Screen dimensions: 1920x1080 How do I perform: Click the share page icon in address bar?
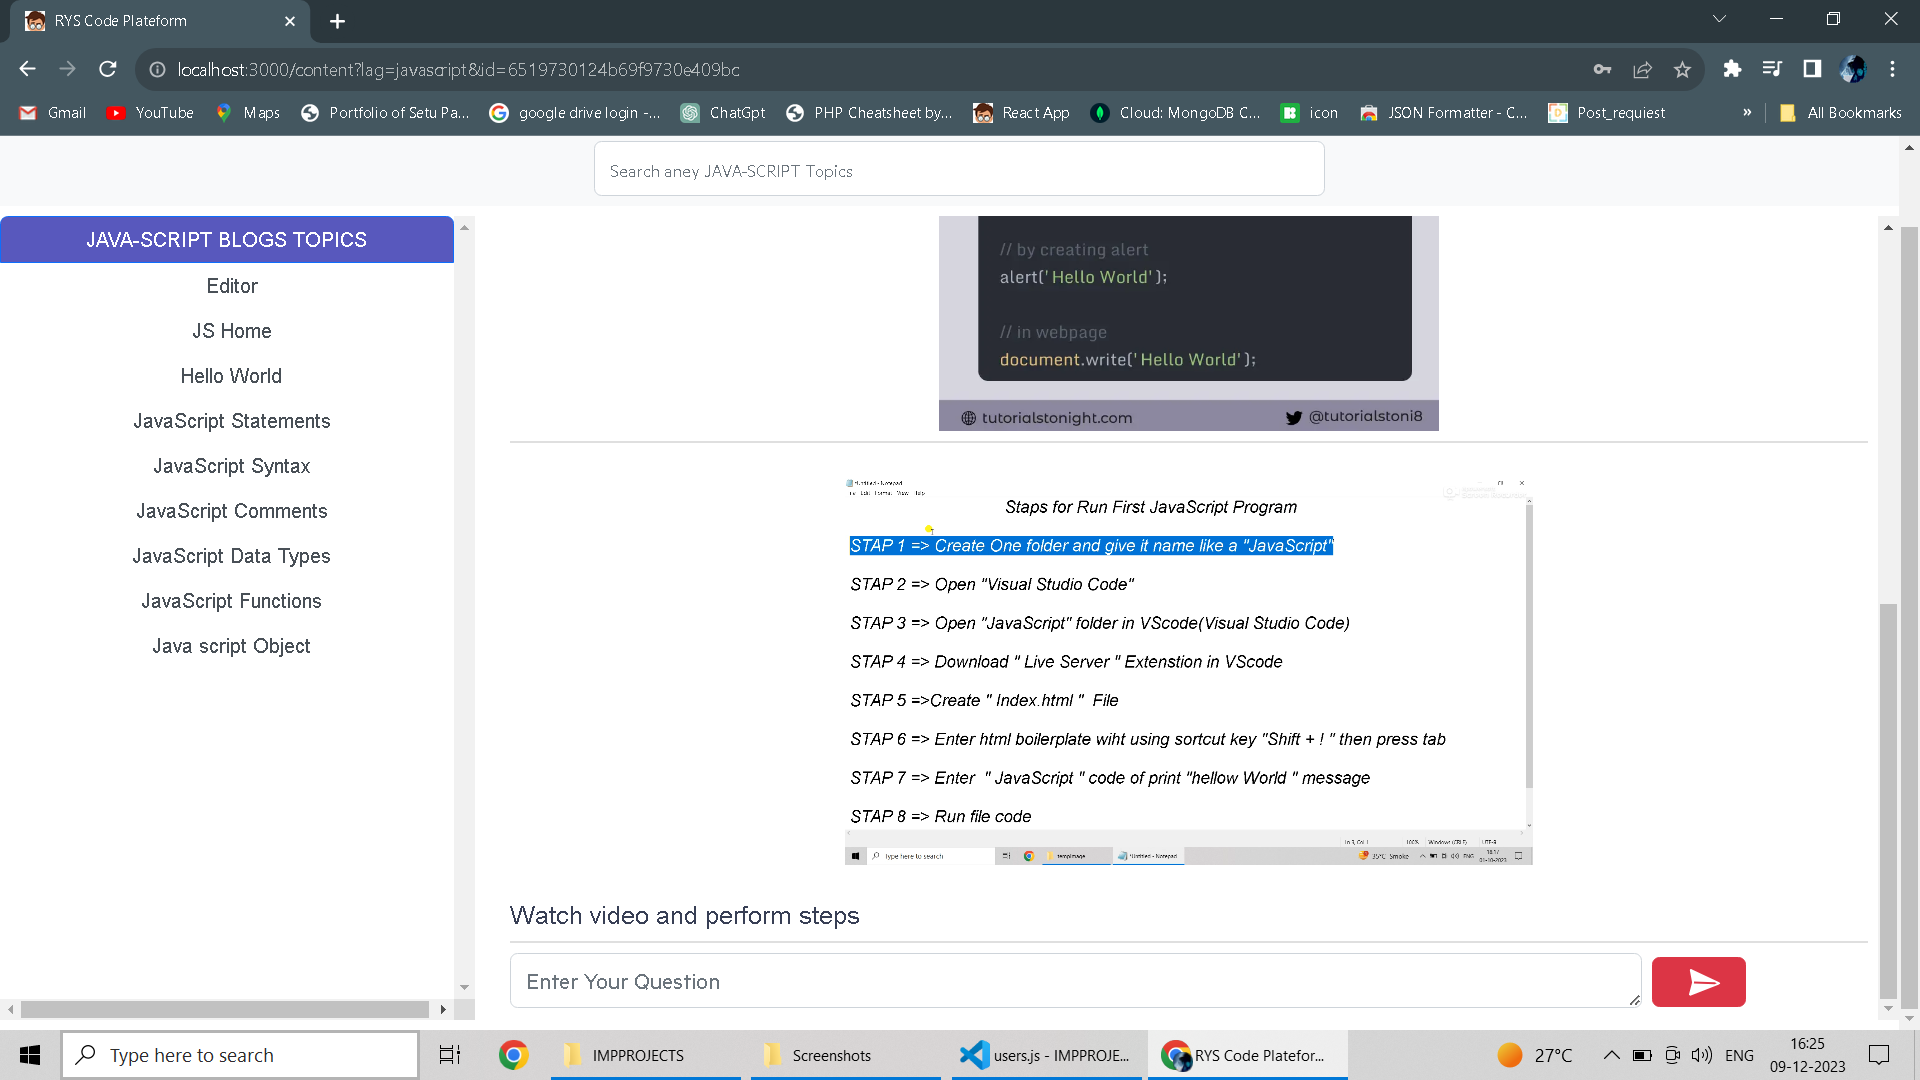point(1642,70)
